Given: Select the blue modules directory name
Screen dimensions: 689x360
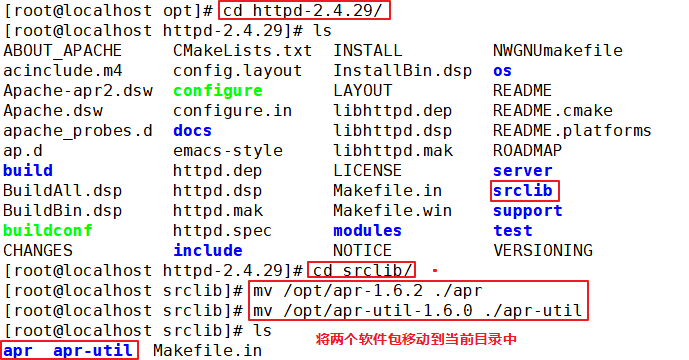Looking at the screenshot, I should [x=367, y=231].
